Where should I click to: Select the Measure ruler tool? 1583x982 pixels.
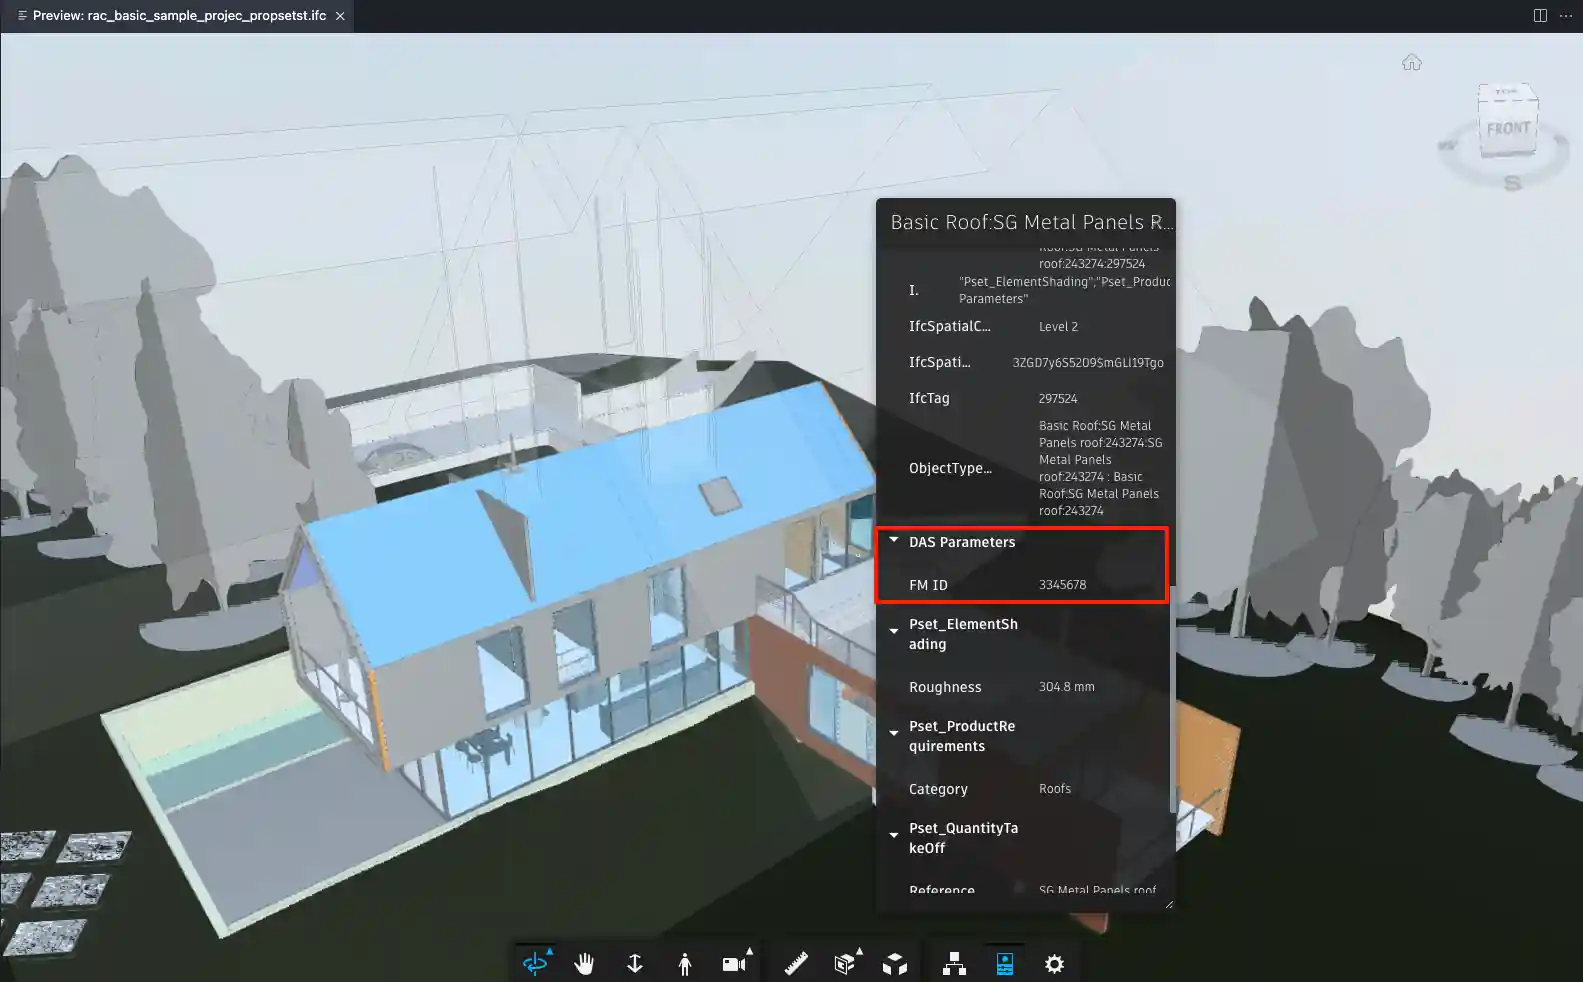796,963
